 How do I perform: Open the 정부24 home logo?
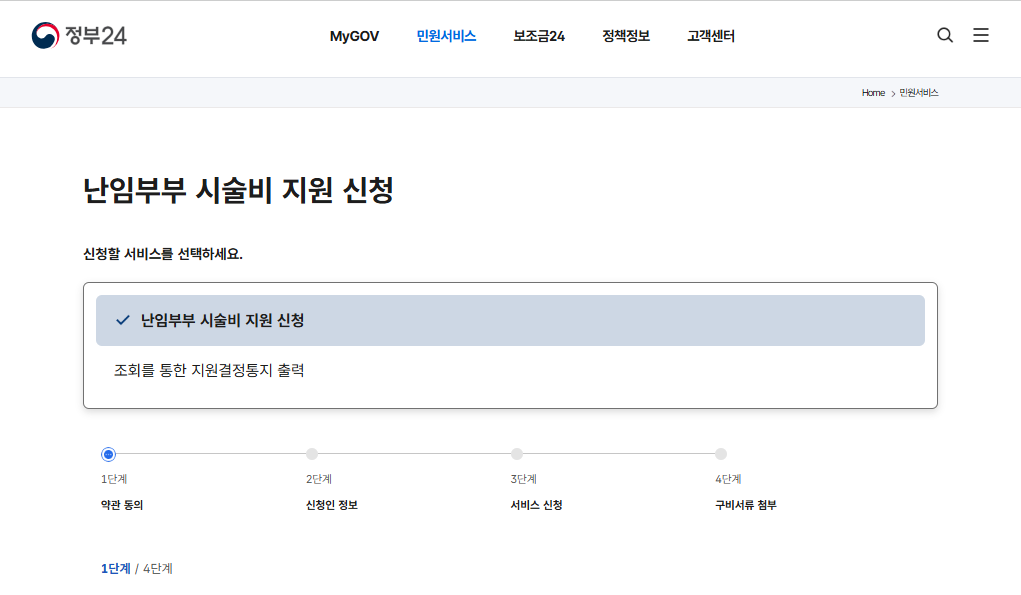tap(79, 35)
